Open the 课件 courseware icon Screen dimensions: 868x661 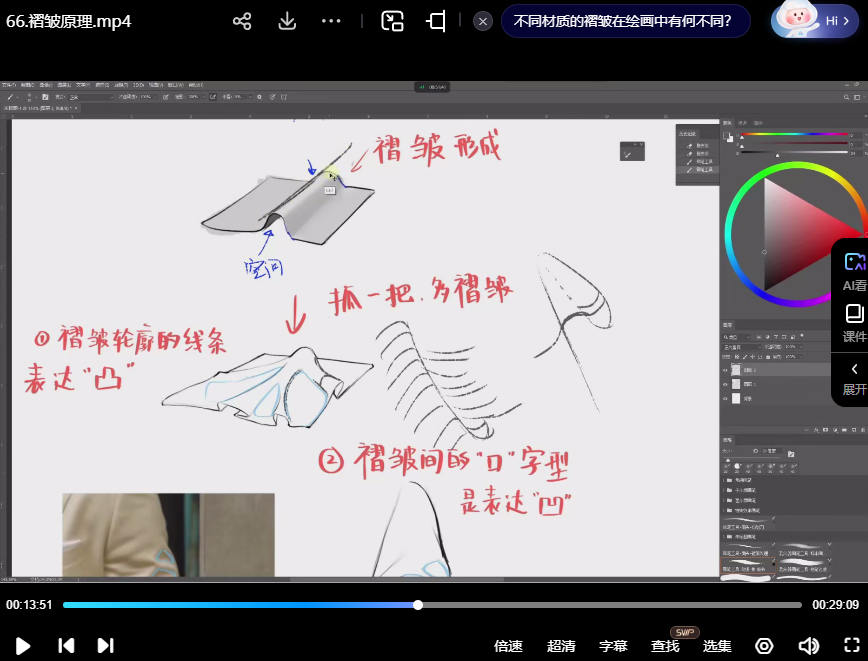pyautogui.click(x=854, y=322)
